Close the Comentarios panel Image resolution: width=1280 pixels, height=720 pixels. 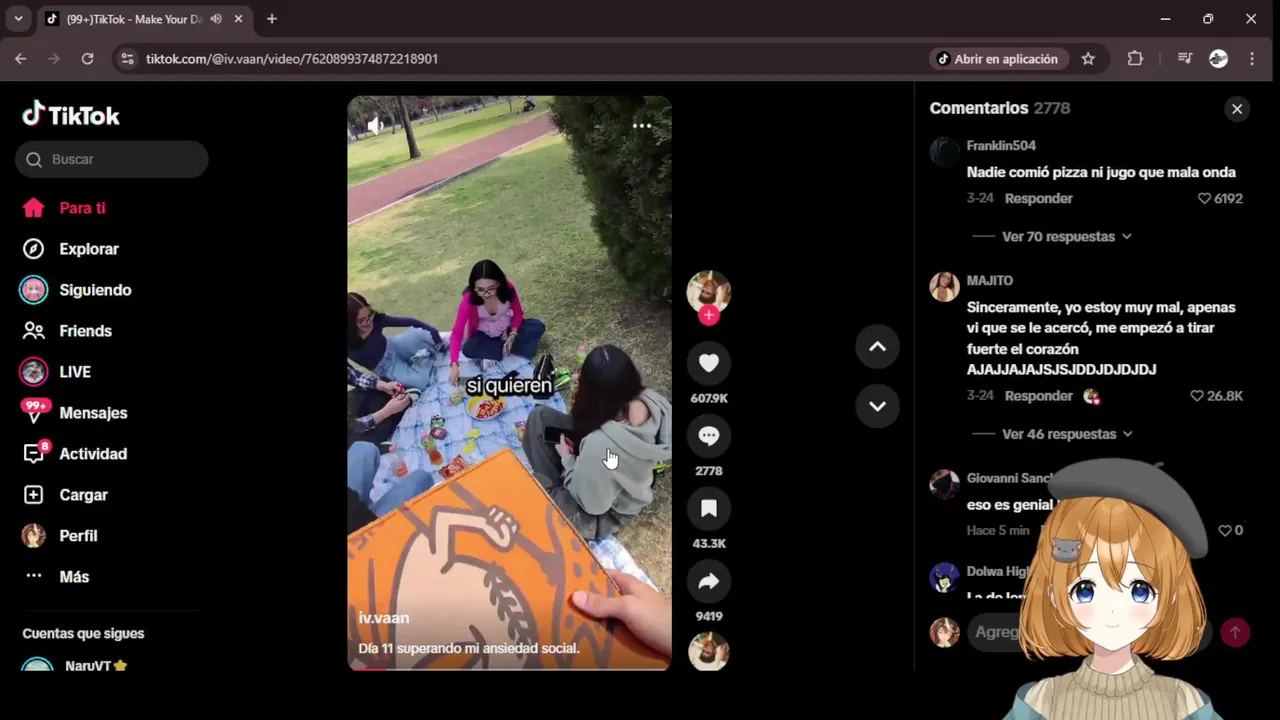(x=1237, y=109)
